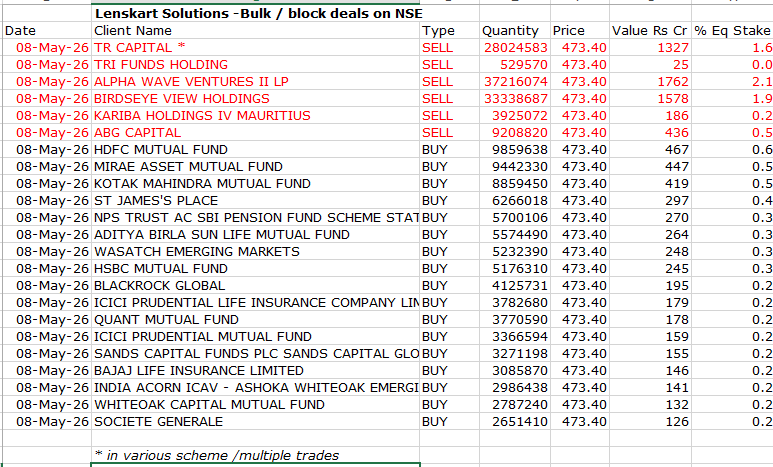Click value cell '297' for St James's Place
773x467 pixels.
tap(650, 201)
